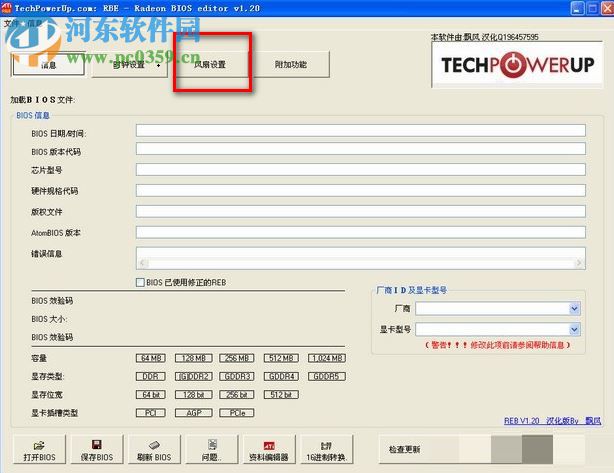Screen dimensions: 614x473
Task: Select the 128 bit bus width indicator
Action: [x=194, y=395]
